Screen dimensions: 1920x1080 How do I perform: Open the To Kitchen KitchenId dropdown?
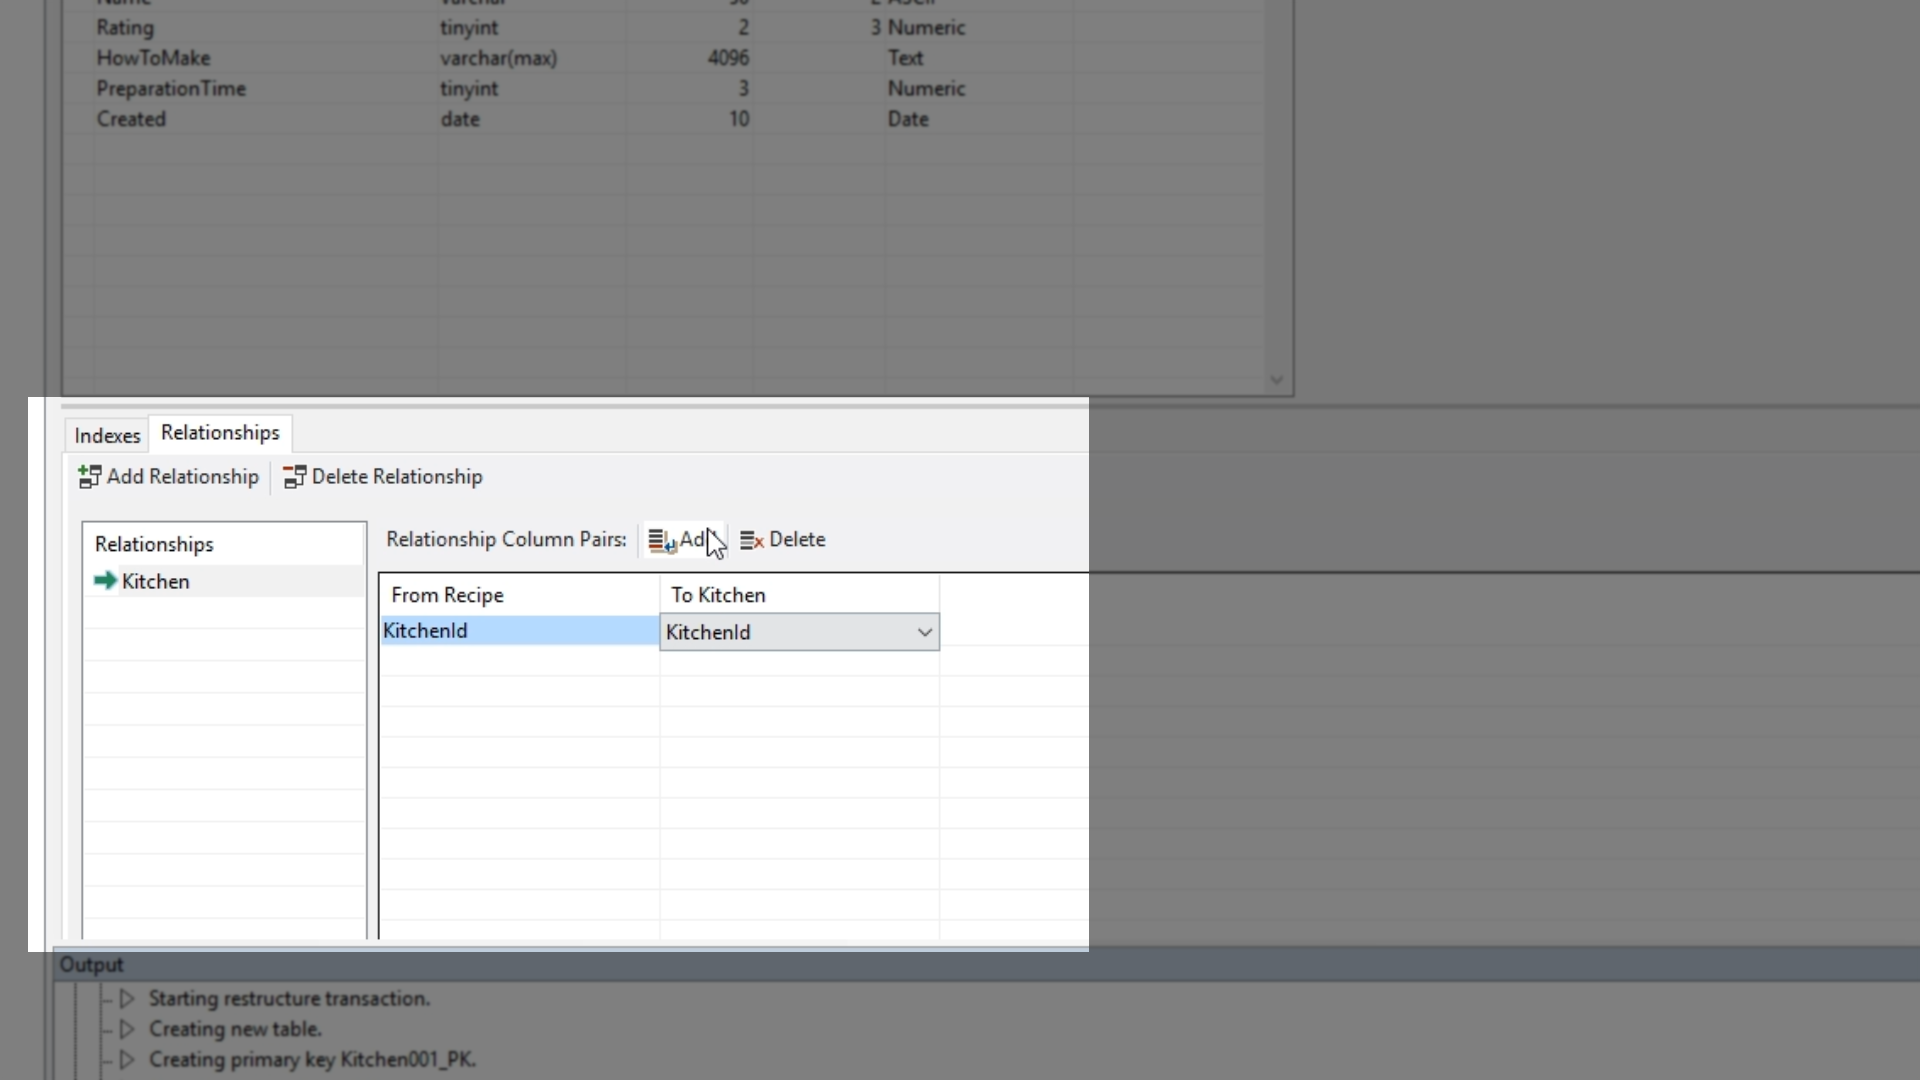click(924, 632)
